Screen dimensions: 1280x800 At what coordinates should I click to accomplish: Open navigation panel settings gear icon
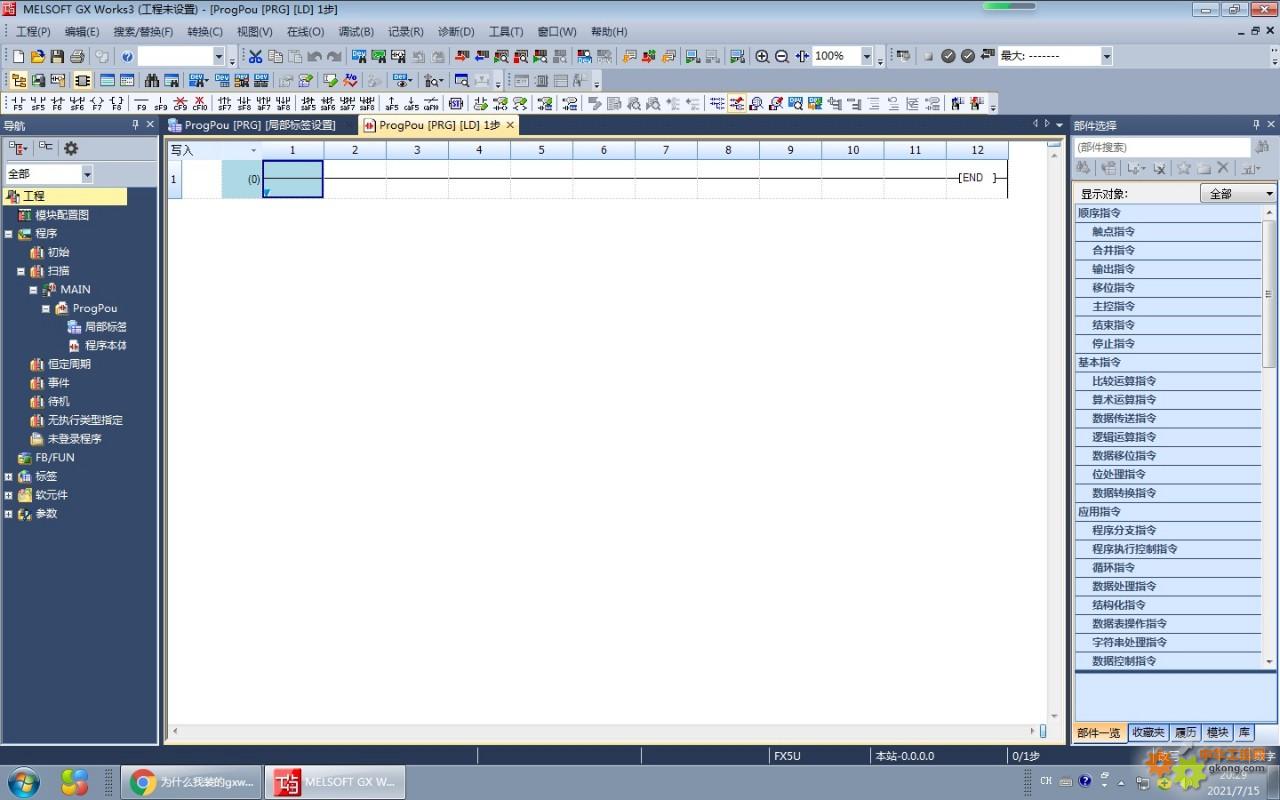pyautogui.click(x=71, y=148)
